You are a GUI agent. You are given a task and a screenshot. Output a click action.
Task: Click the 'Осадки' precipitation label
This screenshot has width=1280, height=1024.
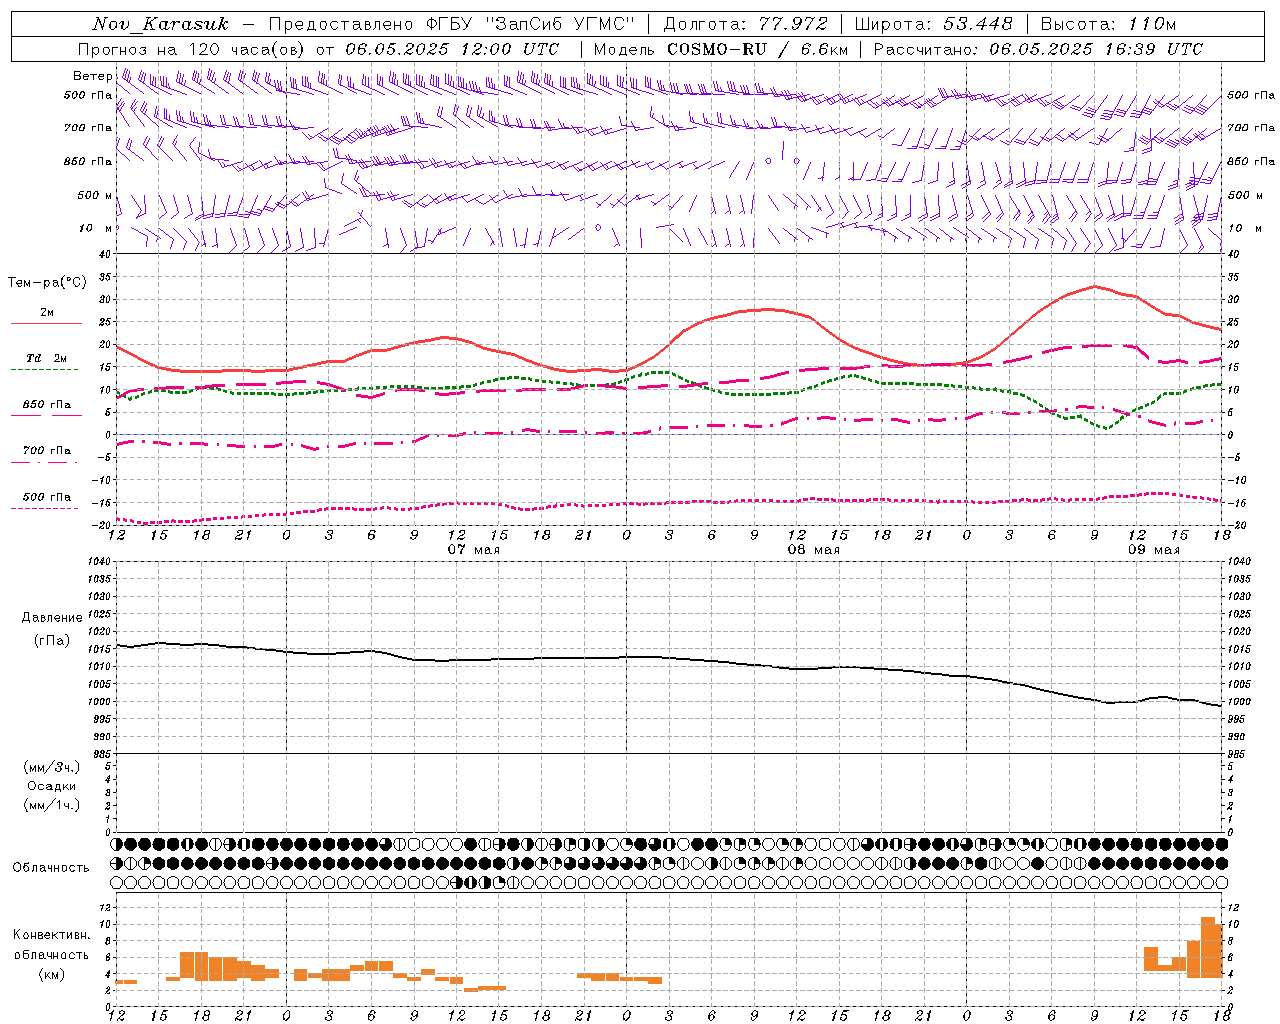pos(52,786)
